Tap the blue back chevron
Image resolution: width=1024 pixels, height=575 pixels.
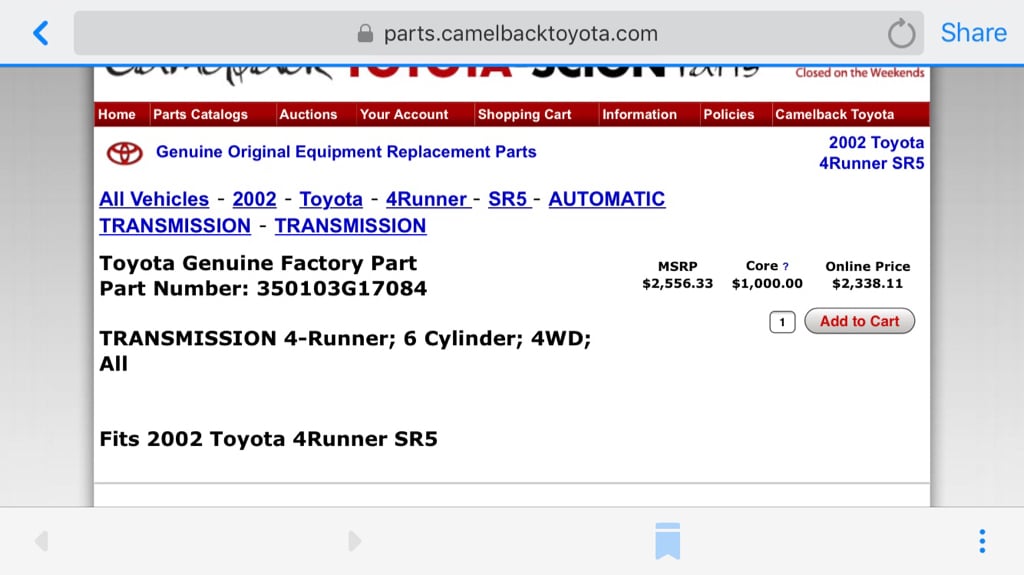[x=40, y=33]
